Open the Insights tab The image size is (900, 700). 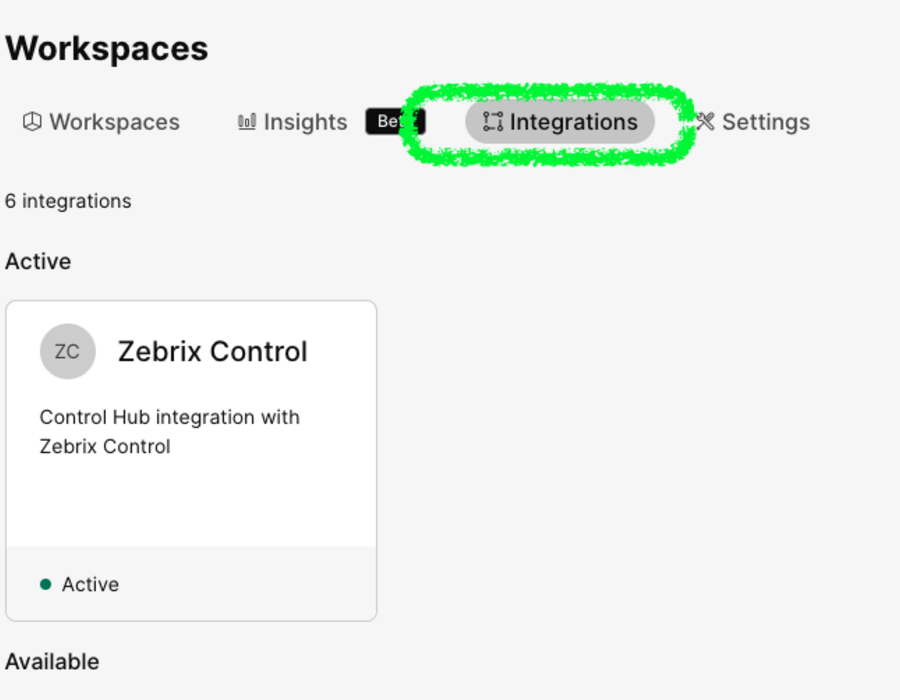pyautogui.click(x=293, y=122)
